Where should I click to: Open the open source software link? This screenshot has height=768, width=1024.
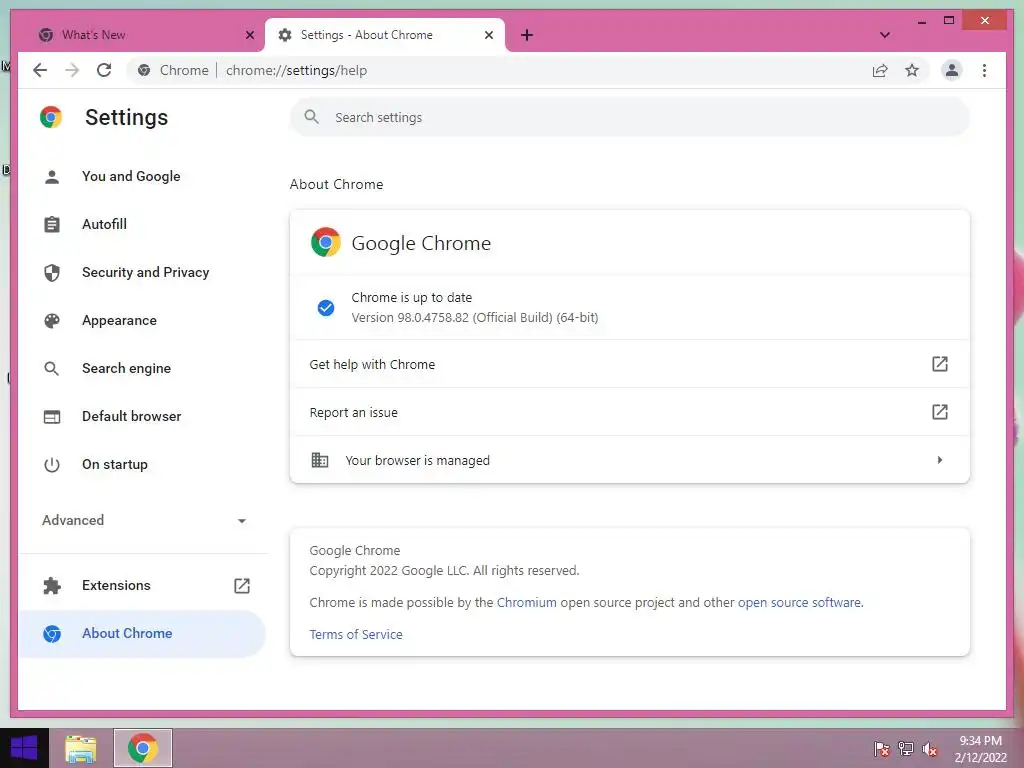point(799,603)
